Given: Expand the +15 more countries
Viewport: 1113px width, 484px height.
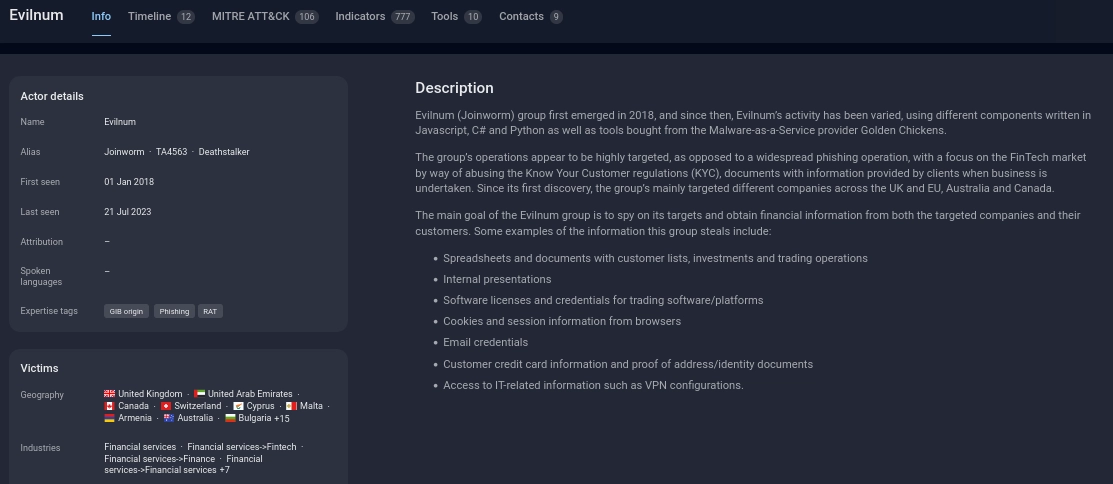Looking at the screenshot, I should pyautogui.click(x=282, y=419).
